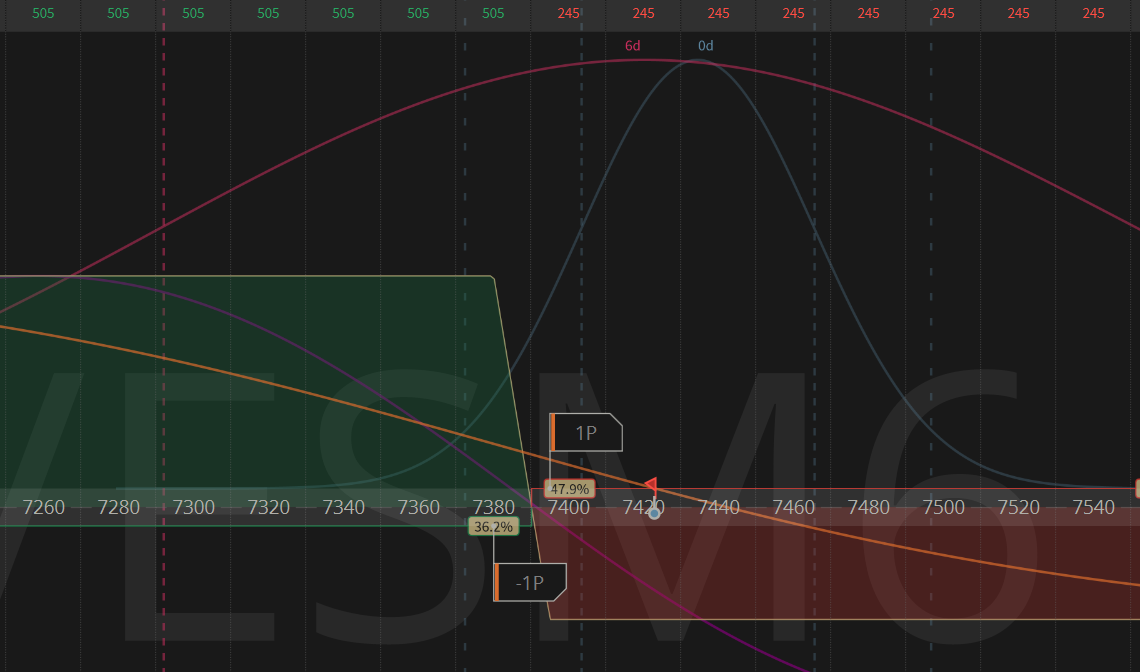Select the 0d curve label
1140x672 pixels.
(705, 46)
